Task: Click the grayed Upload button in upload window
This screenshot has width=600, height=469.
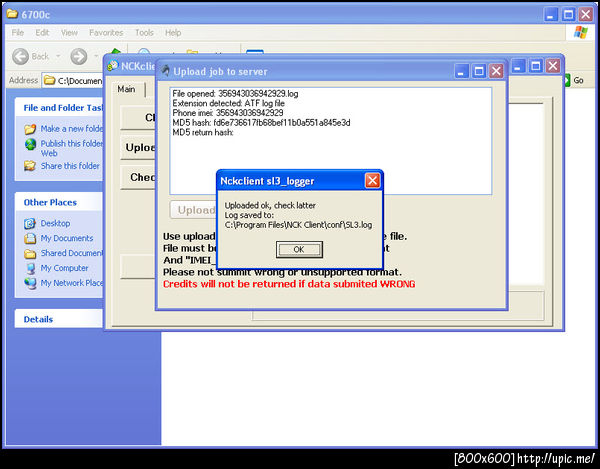Action: pyautogui.click(x=193, y=210)
